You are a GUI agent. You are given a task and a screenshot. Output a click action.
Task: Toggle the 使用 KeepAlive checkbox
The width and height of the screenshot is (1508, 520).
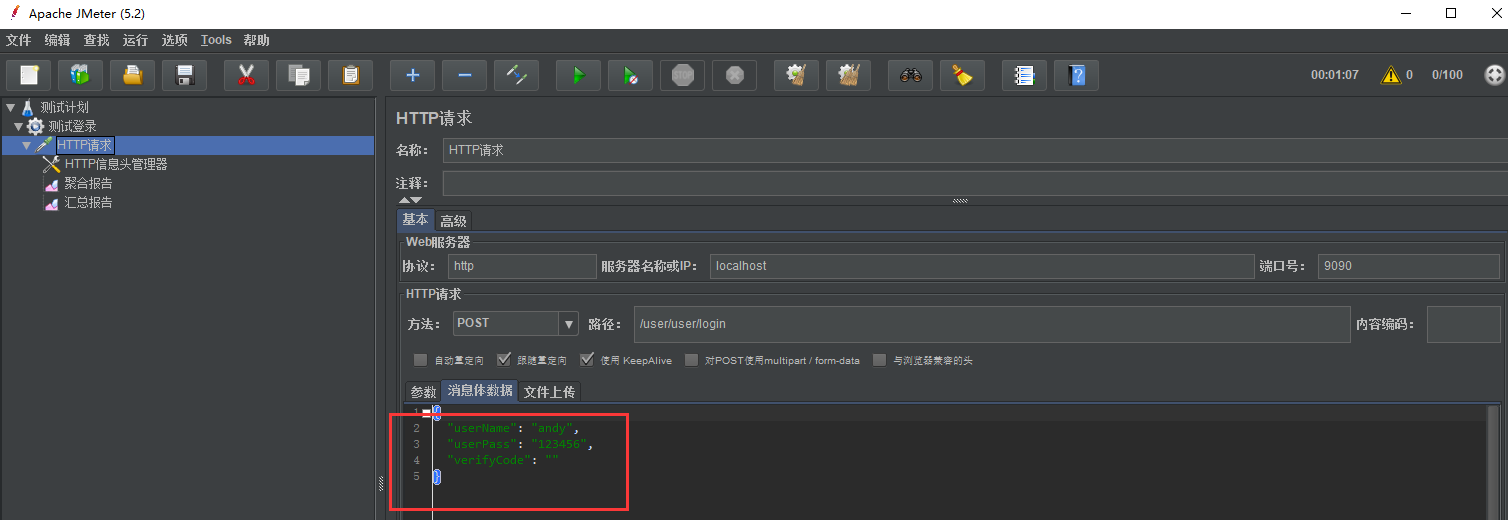(587, 360)
